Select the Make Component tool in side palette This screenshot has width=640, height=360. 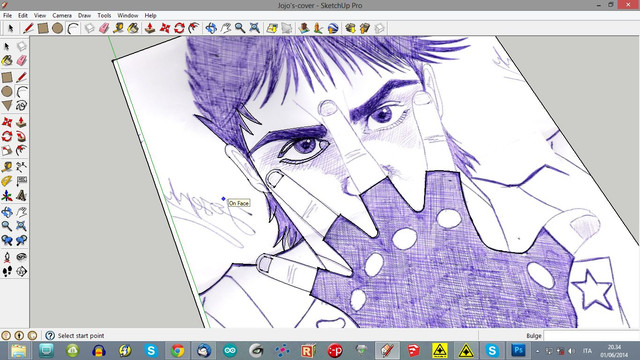coord(21,47)
